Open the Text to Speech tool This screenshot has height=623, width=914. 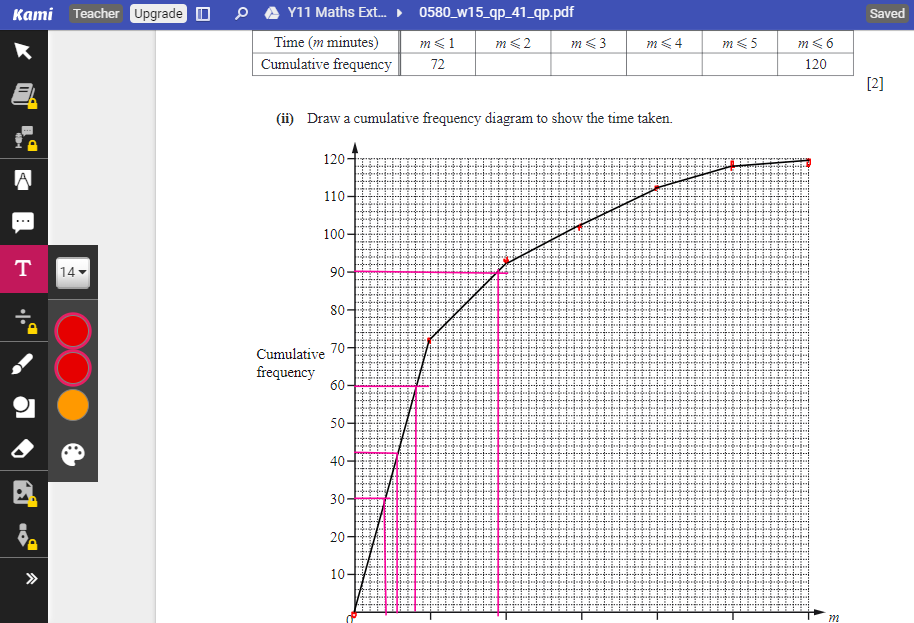pos(23,138)
